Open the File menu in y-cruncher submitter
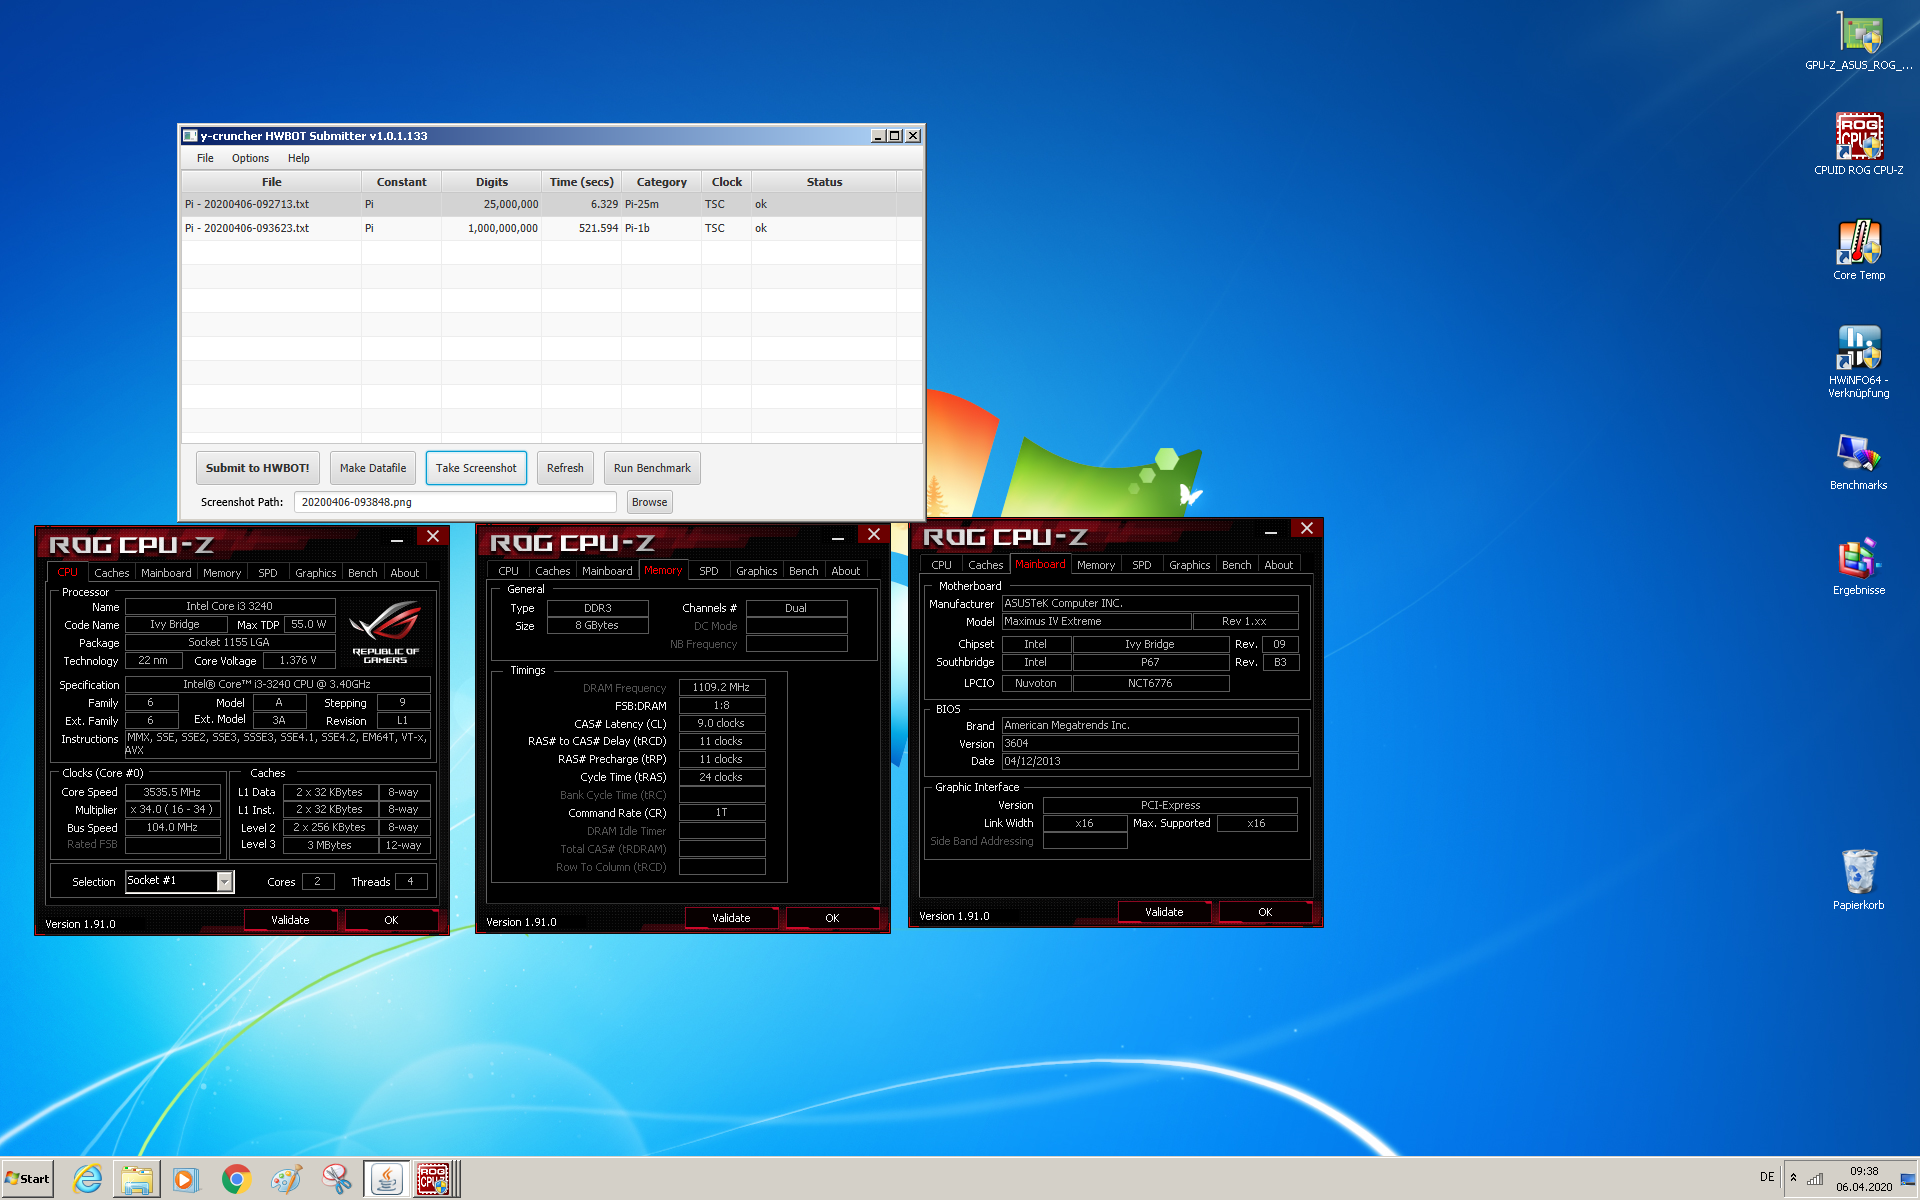Image resolution: width=1920 pixels, height=1200 pixels. pyautogui.click(x=205, y=158)
